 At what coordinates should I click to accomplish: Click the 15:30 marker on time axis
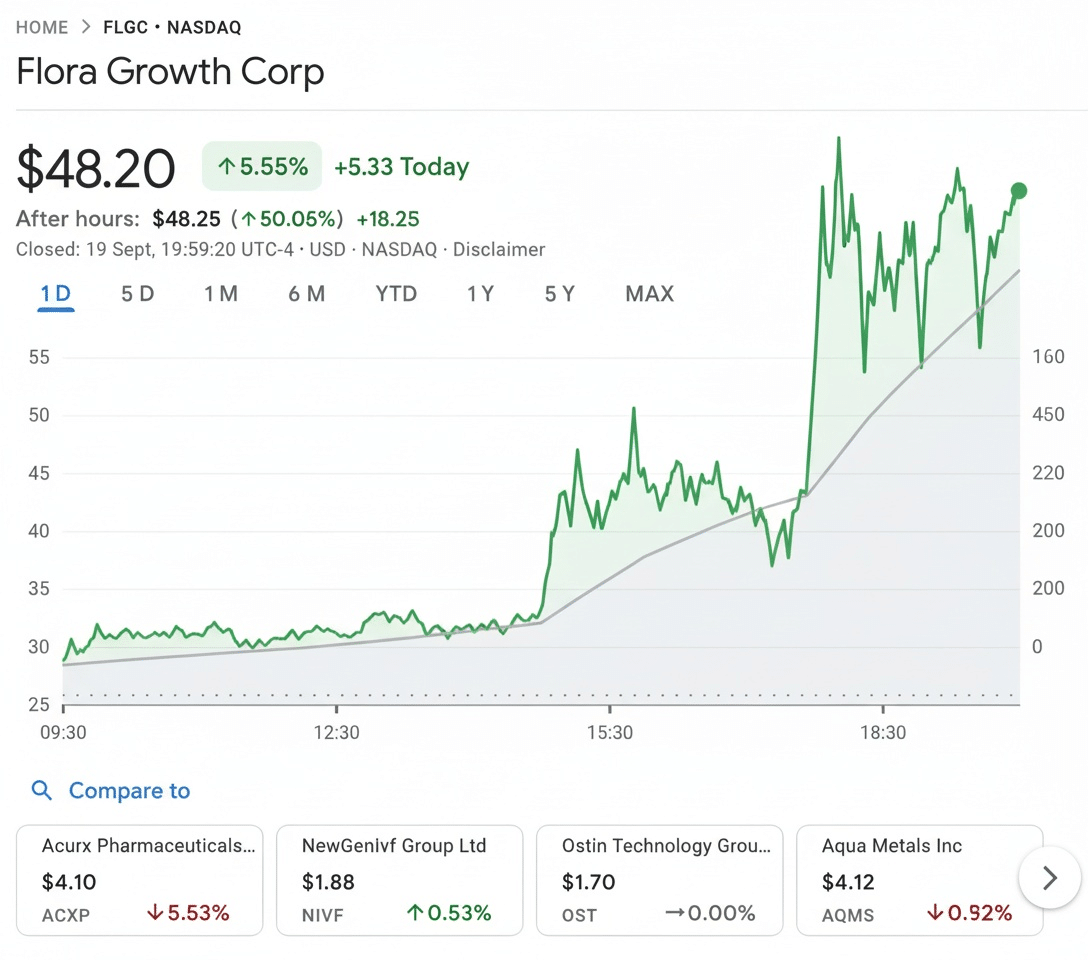click(x=610, y=733)
